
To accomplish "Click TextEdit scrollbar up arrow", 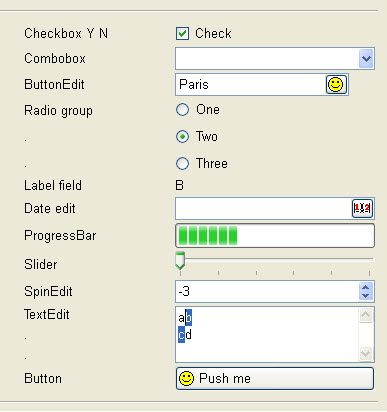I will coord(366,315).
